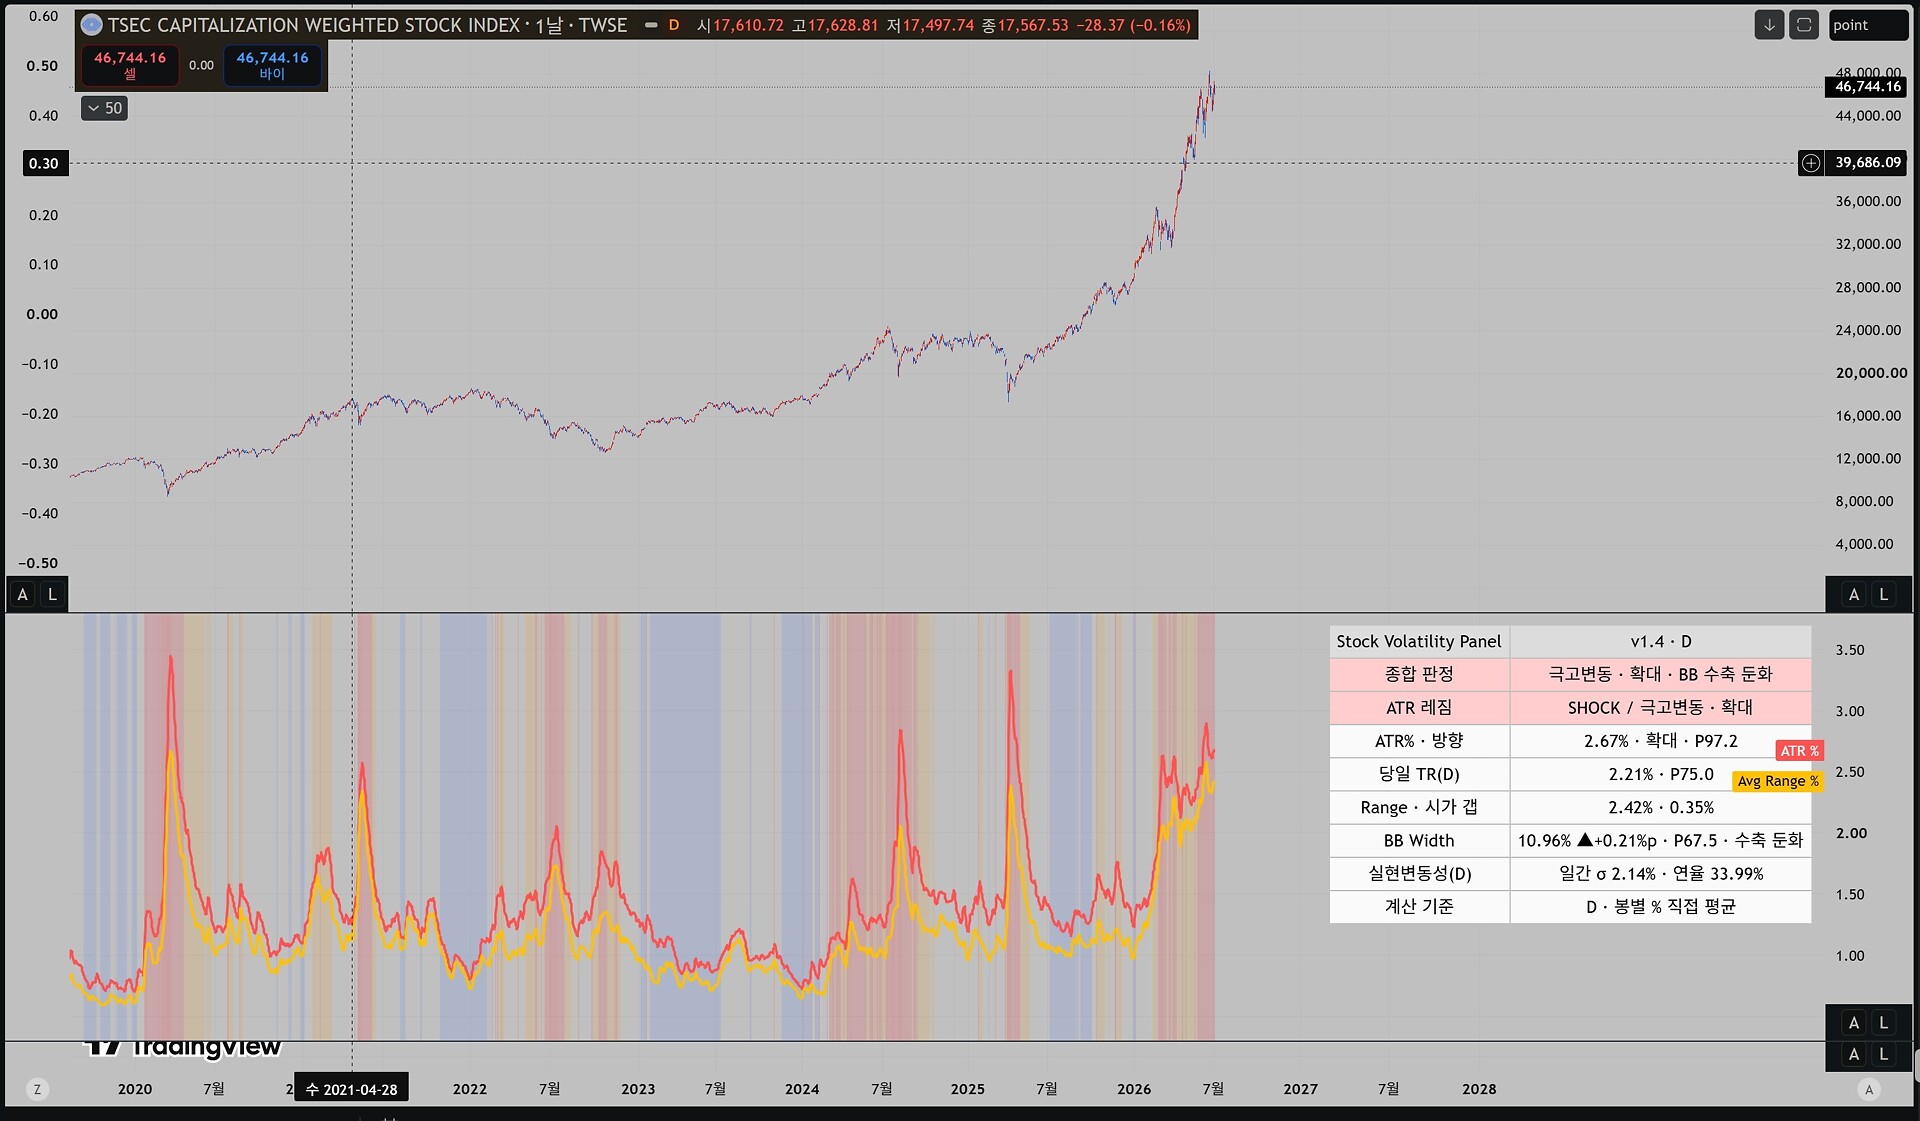The height and width of the screenshot is (1121, 1920).
Task: Click the 0.00 spread value between sell and buy
Action: click(201, 65)
